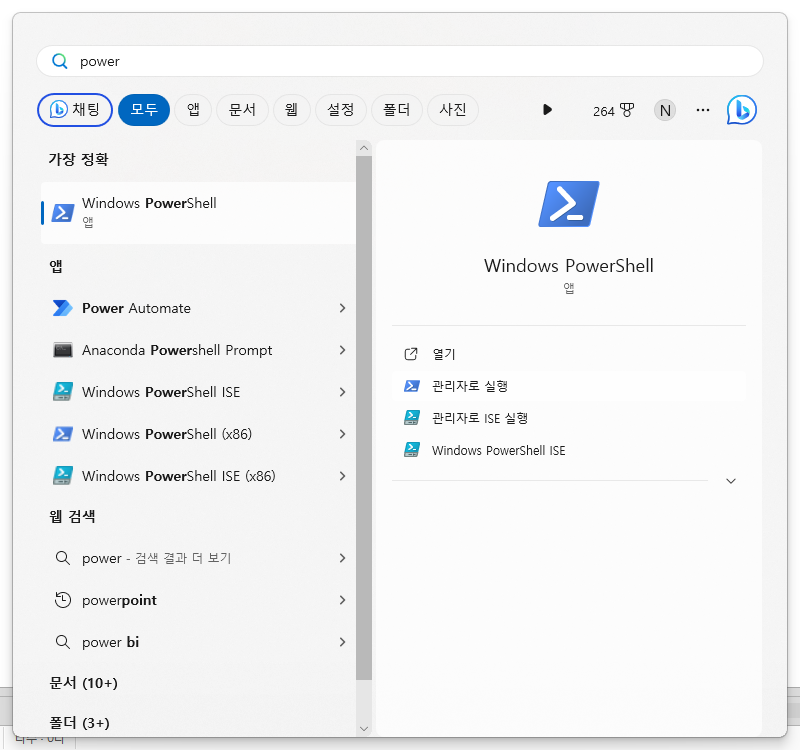
Task: Expand Windows PowerShell (x86) chevron
Action: (342, 434)
